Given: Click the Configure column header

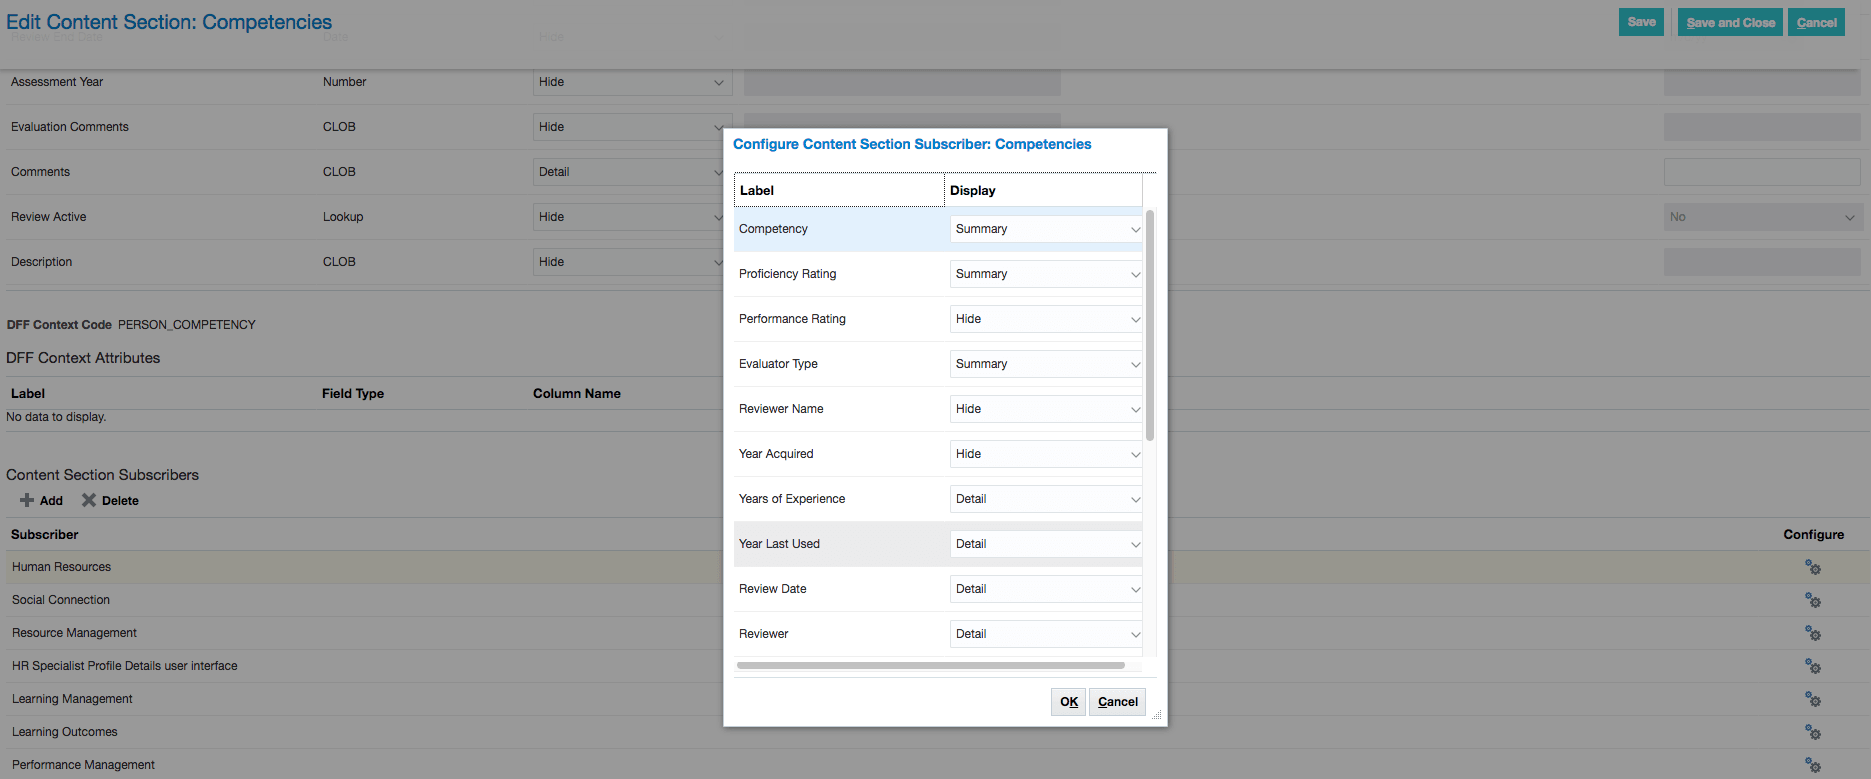Looking at the screenshot, I should pos(1813,535).
